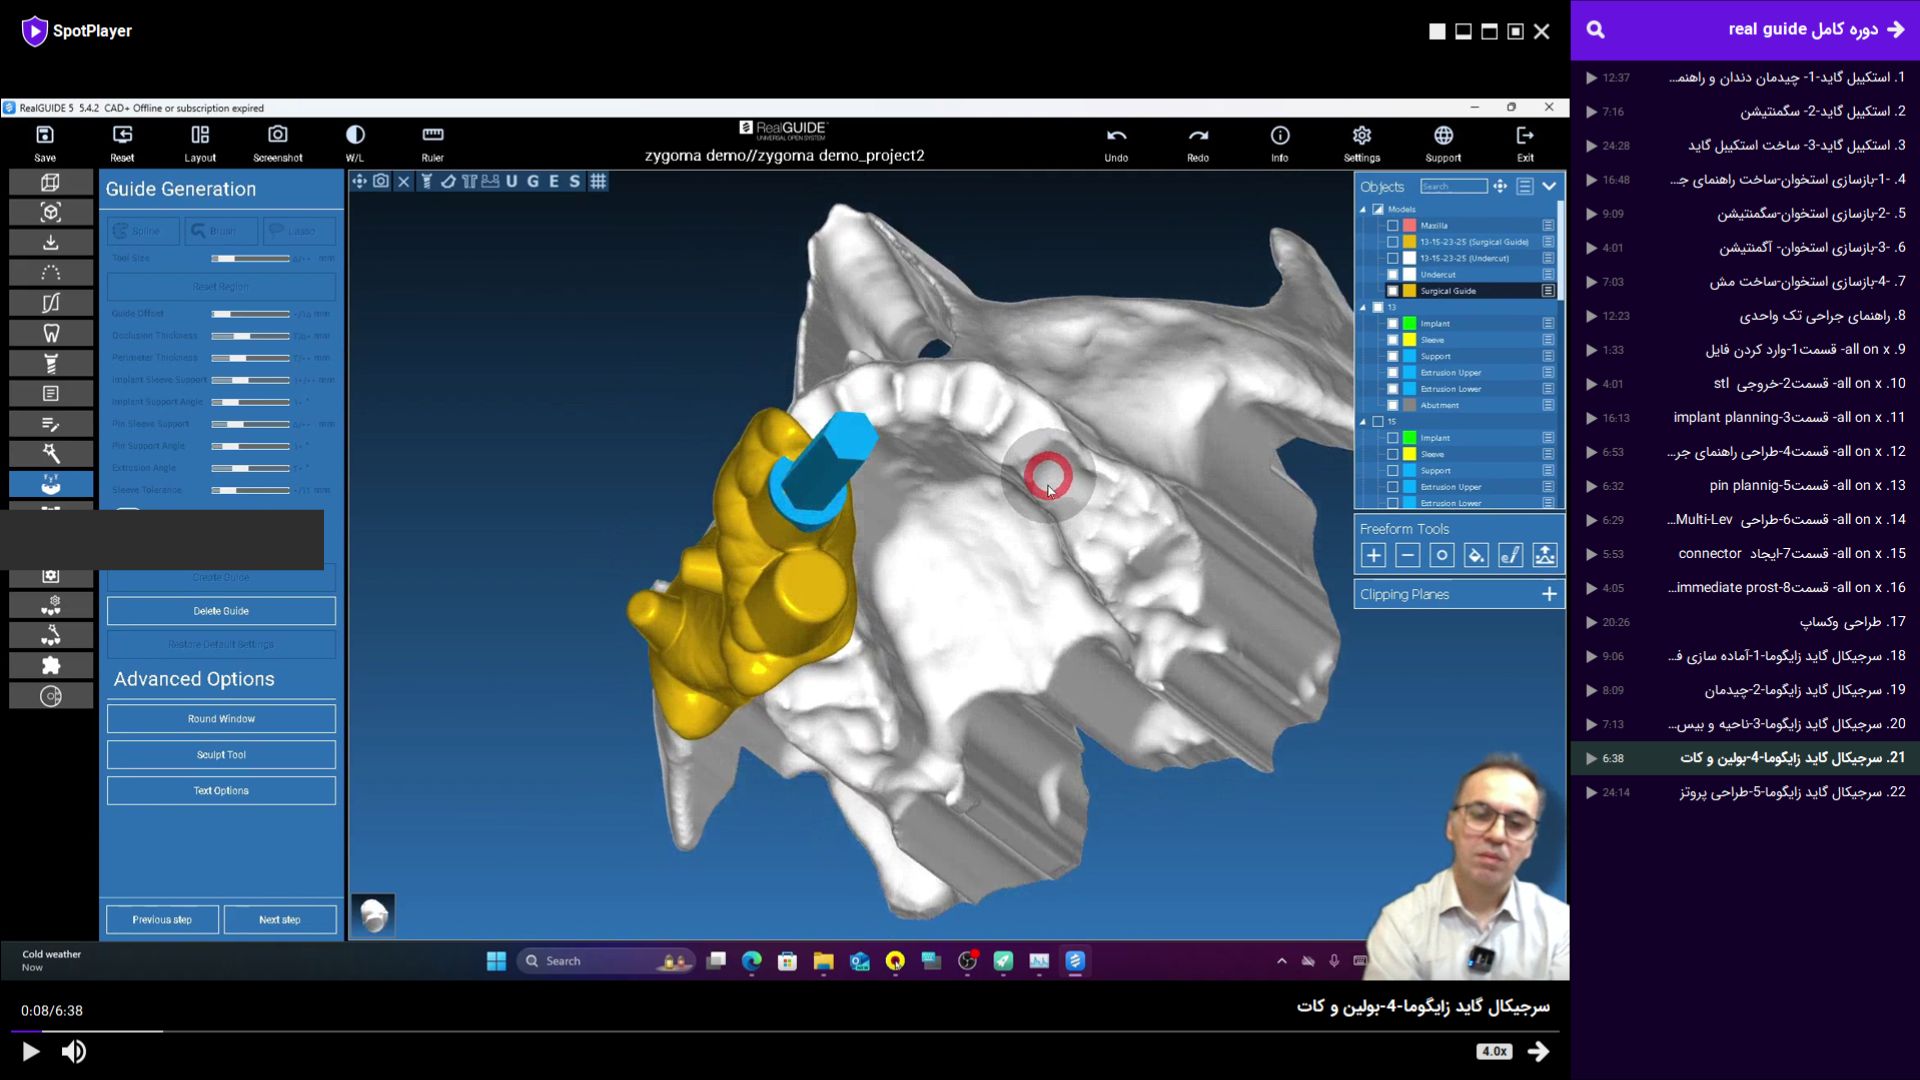The width and height of the screenshot is (1920, 1080).
Task: Open the Objects panel list menu icon
Action: point(1525,186)
